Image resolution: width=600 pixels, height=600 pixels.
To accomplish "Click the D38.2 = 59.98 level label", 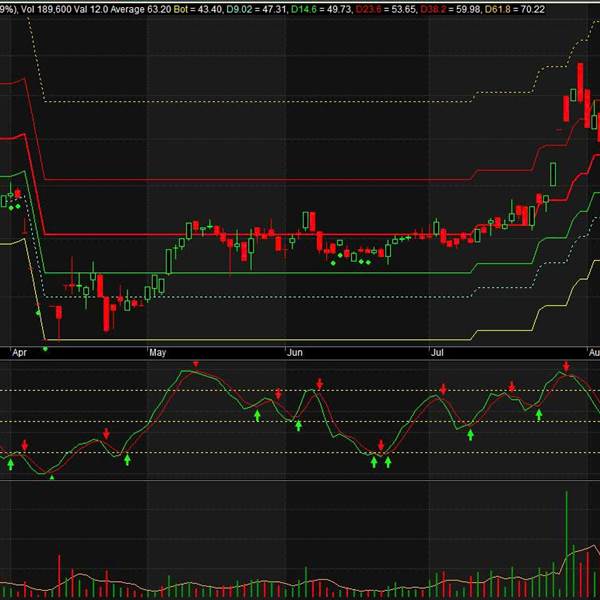I will click(x=451, y=9).
